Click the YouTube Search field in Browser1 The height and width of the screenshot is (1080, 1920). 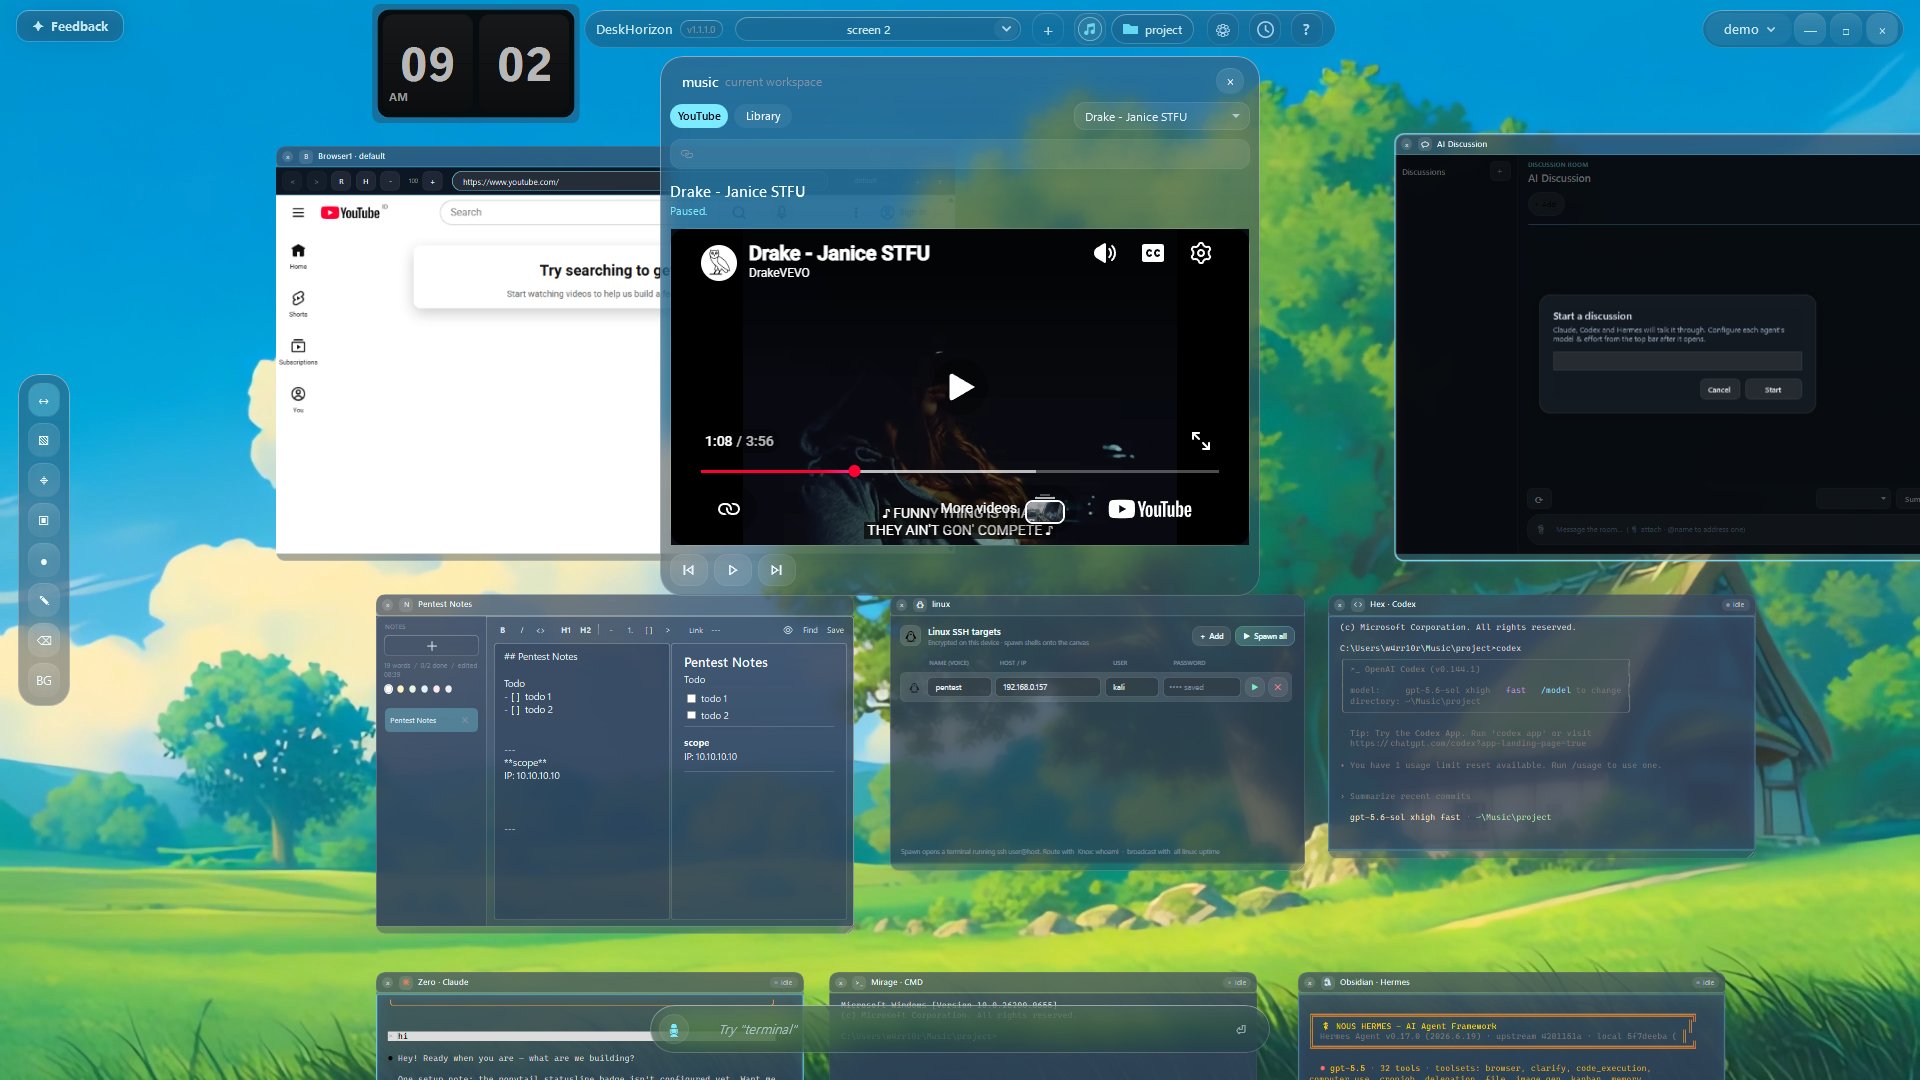point(550,212)
